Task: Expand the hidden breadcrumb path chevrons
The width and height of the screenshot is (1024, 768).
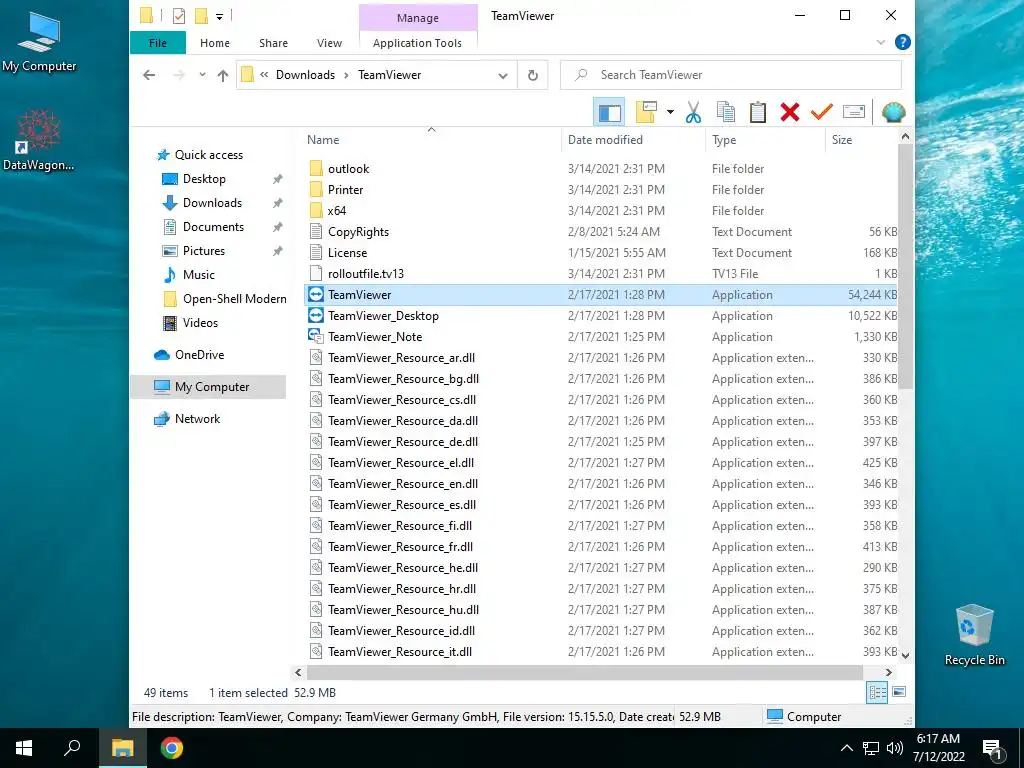Action: pyautogui.click(x=264, y=75)
